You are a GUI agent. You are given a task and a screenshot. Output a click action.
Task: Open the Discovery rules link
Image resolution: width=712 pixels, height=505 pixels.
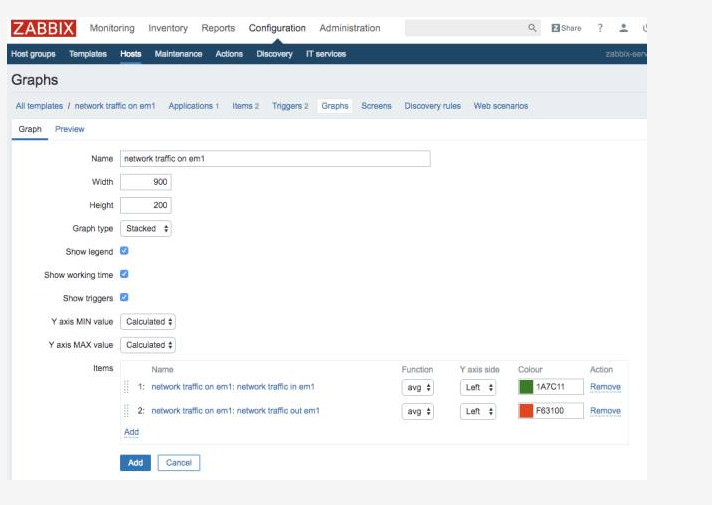(433, 106)
